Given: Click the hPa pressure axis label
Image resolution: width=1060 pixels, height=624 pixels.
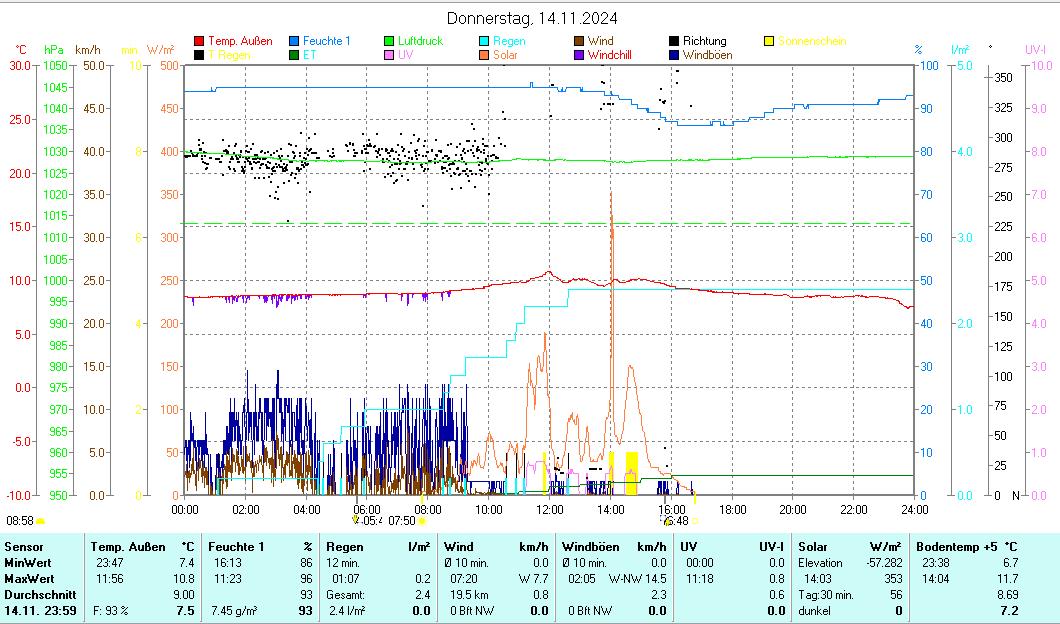Looking at the screenshot, I should click(x=53, y=49).
